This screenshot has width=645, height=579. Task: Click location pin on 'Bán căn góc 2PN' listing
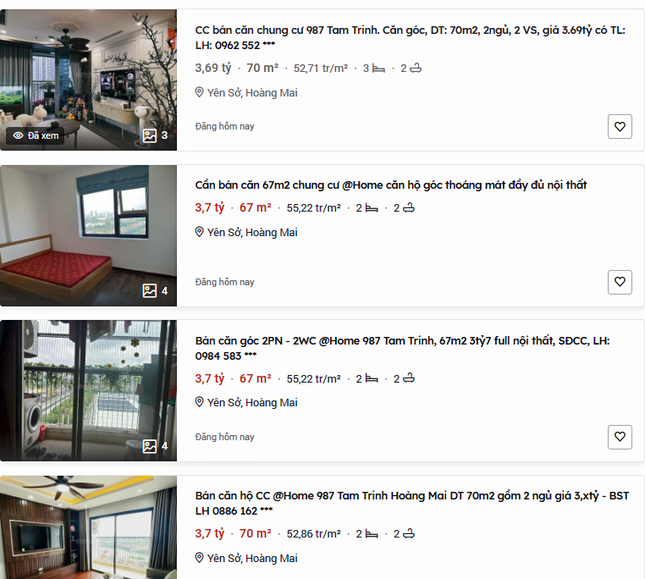(199, 402)
